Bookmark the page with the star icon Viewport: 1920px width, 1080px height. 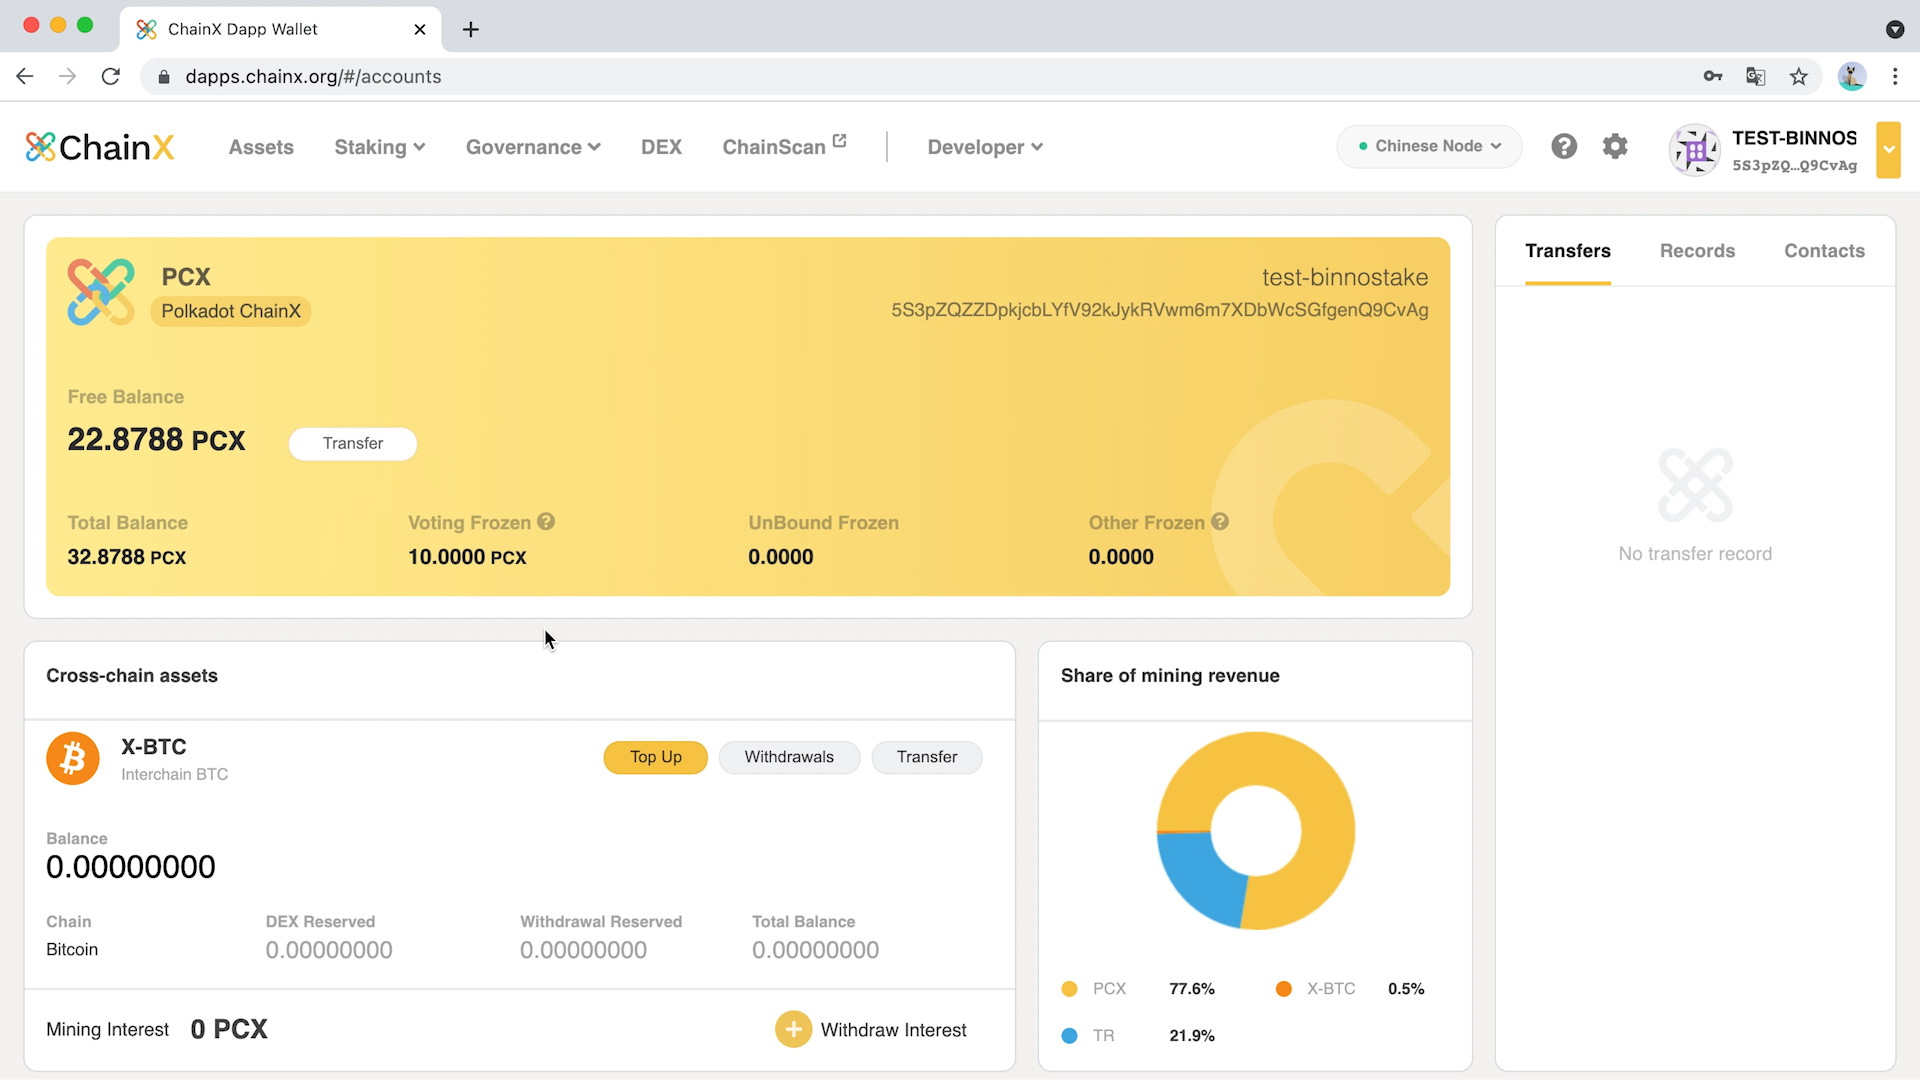point(1799,76)
